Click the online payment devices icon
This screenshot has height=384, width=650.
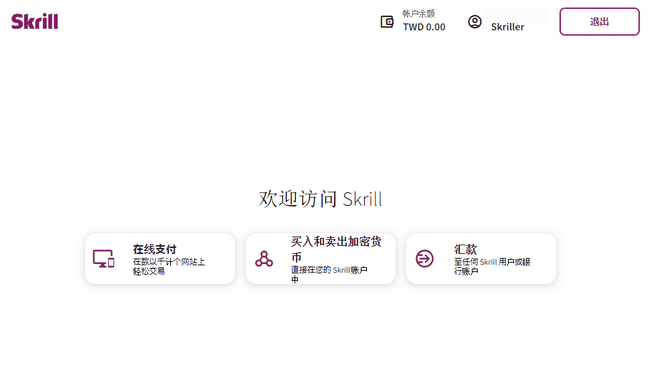[x=104, y=259]
